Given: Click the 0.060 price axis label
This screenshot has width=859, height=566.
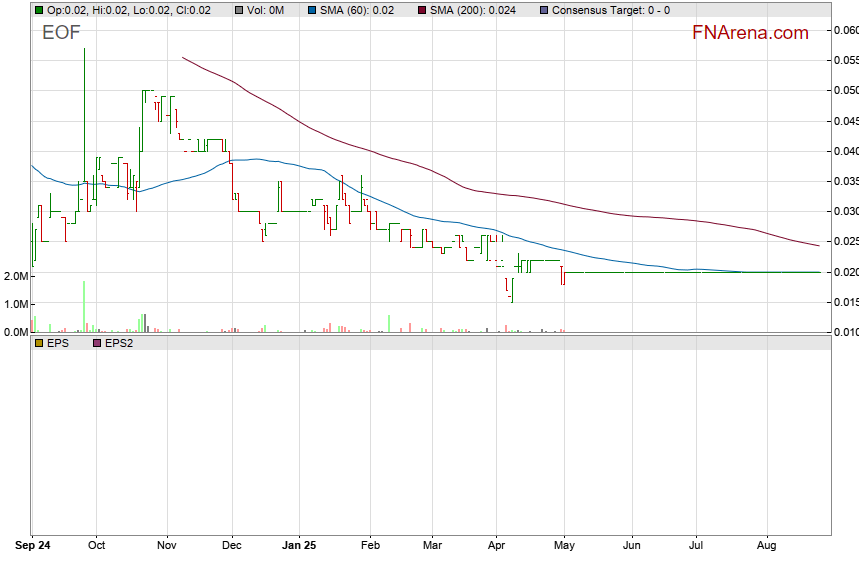Looking at the screenshot, I should pyautogui.click(x=845, y=30).
